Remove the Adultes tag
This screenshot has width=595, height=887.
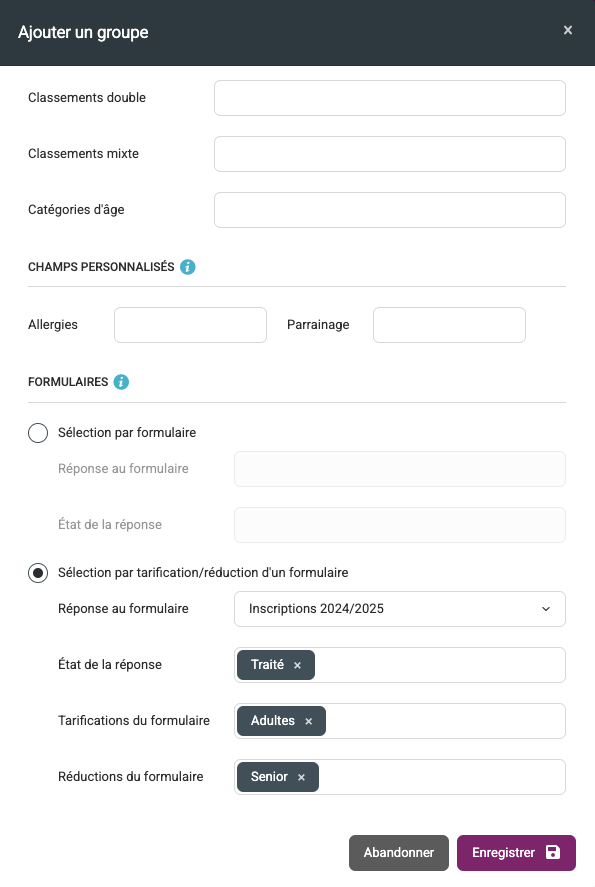[x=309, y=721]
